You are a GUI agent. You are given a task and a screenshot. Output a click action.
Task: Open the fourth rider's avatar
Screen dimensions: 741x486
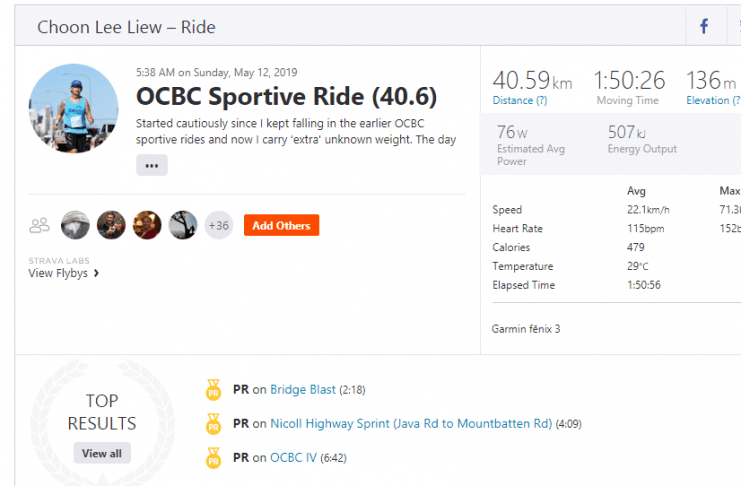[183, 225]
